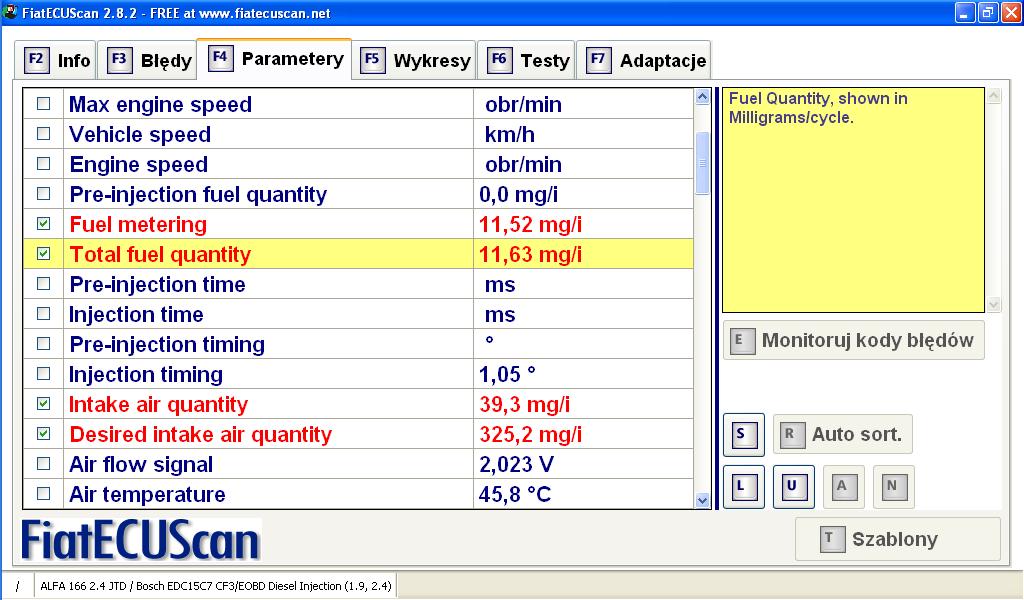
Task: Enable the Engine speed checkbox
Action: click(x=43, y=164)
